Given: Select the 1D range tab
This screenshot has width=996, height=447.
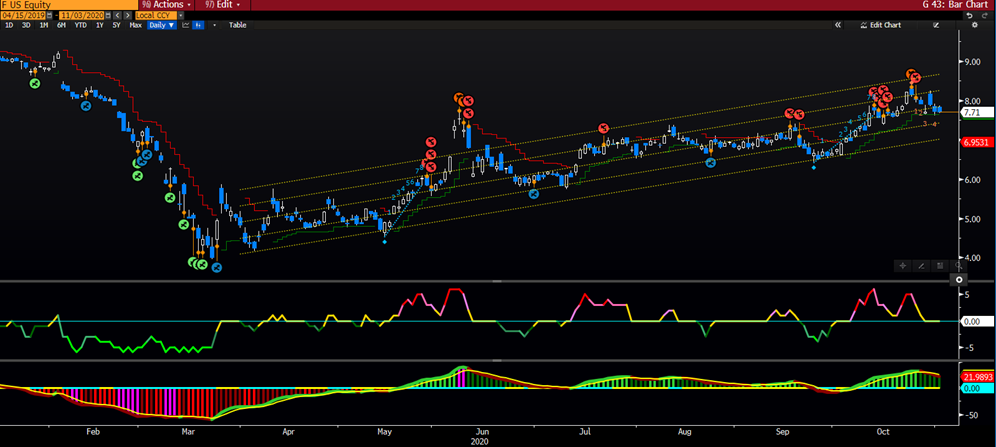Looking at the screenshot, I should tap(9, 25).
